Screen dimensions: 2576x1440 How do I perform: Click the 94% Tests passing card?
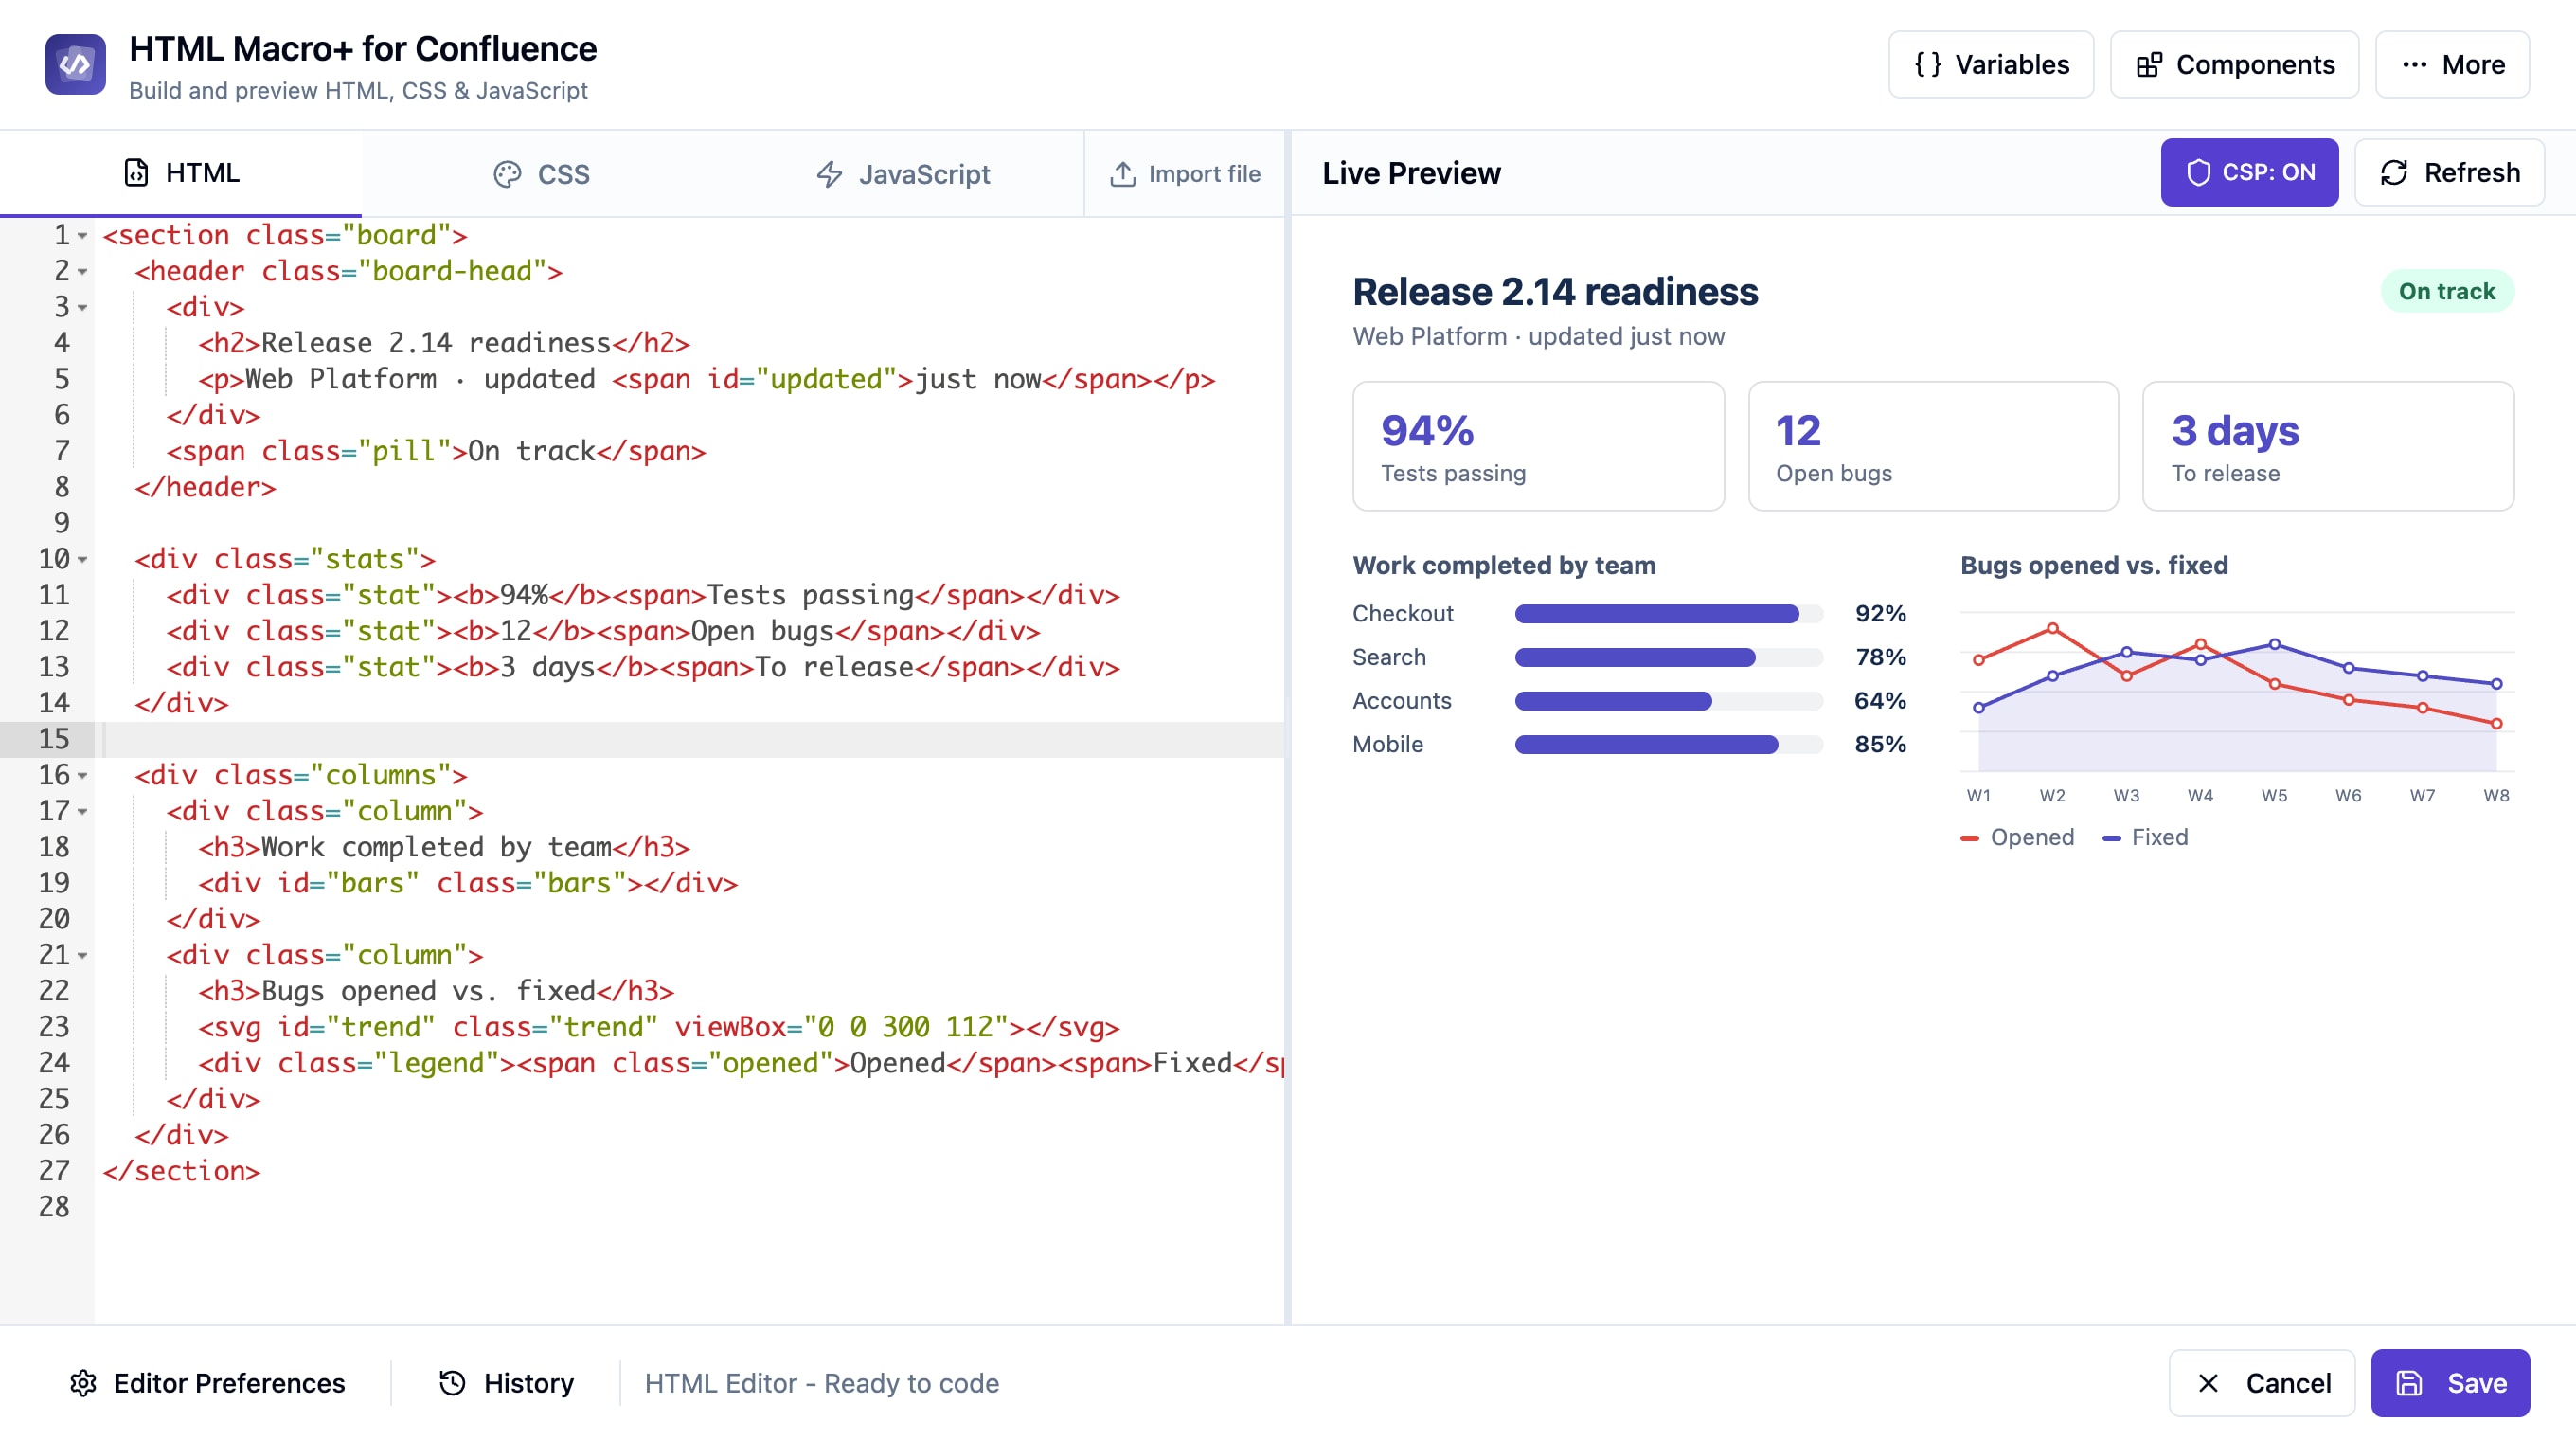1538,446
